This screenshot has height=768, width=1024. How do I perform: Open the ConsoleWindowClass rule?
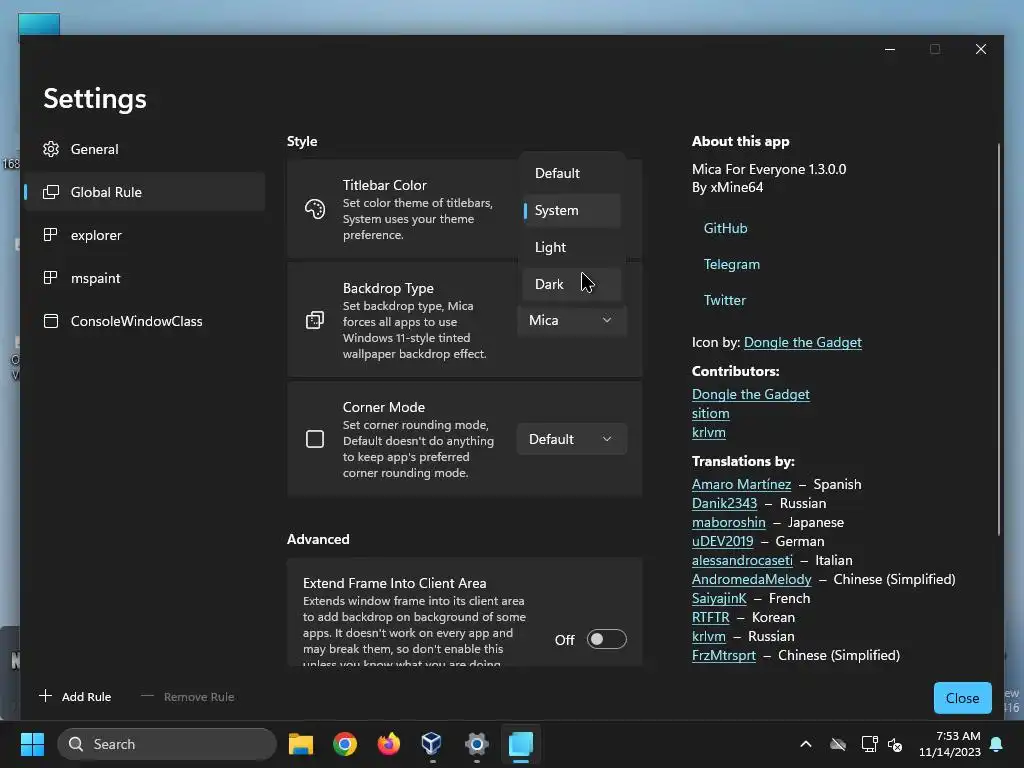click(x=145, y=321)
